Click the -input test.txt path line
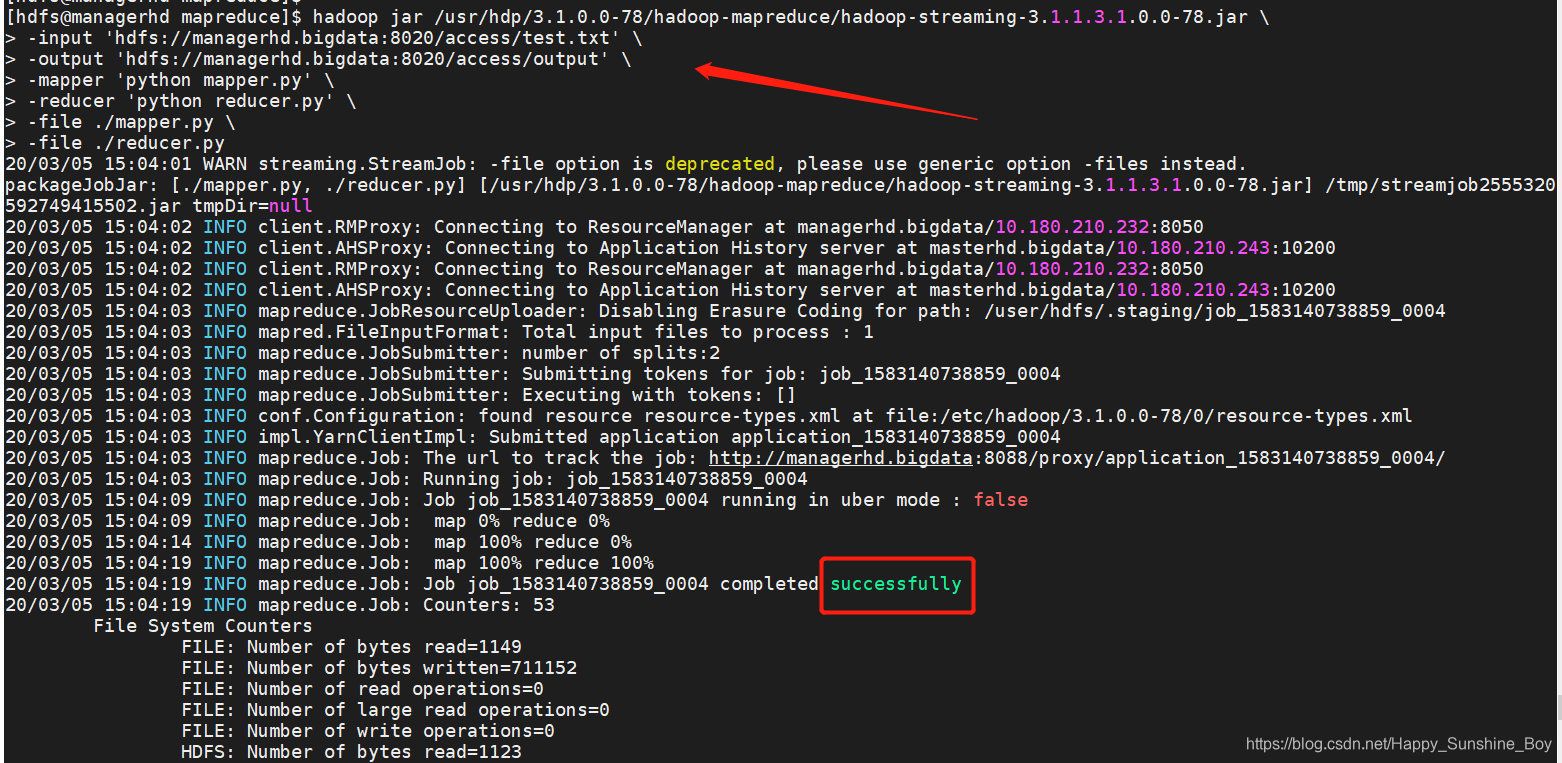Viewport: 1562px width, 763px height. point(323,38)
